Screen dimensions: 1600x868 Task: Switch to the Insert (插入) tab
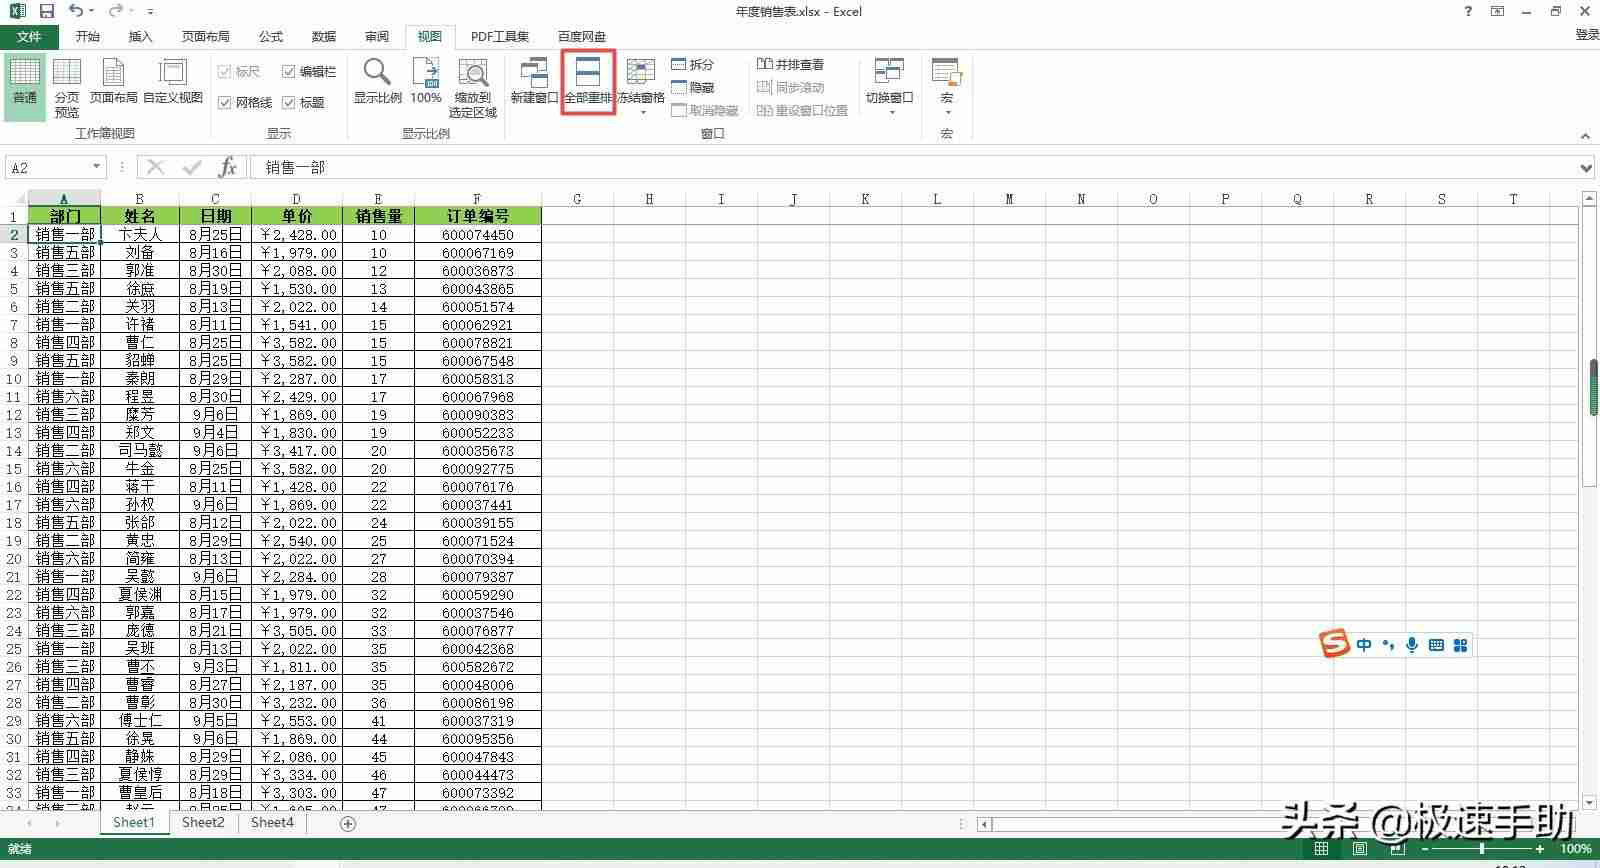pyautogui.click(x=141, y=36)
